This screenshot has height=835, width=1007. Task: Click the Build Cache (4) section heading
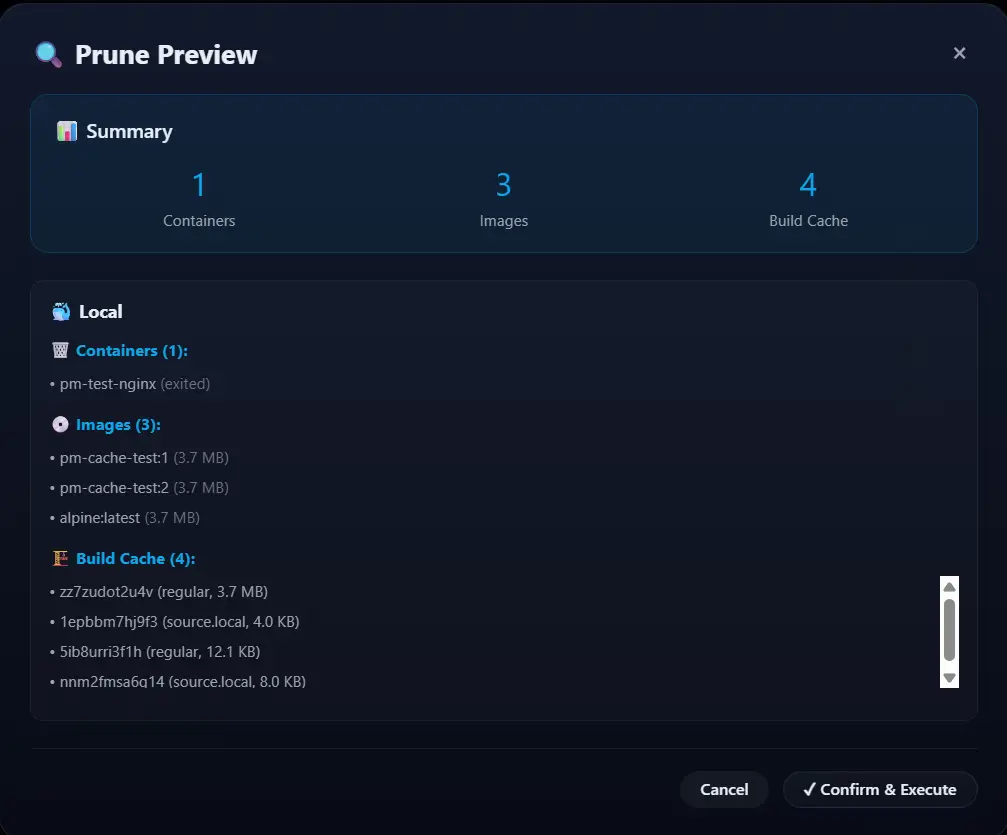(135, 559)
